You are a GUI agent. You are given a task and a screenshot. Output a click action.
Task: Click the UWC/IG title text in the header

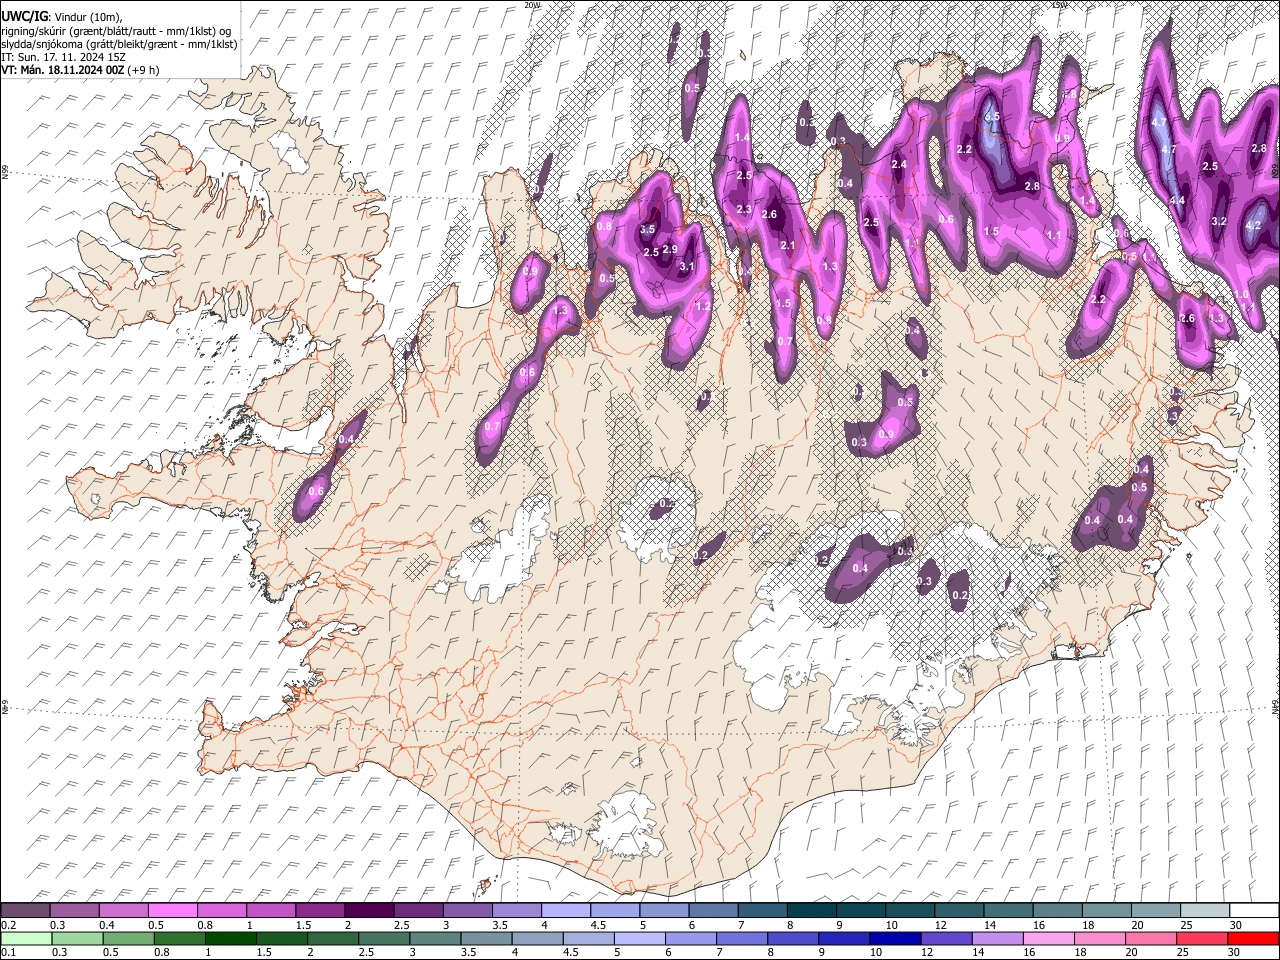point(23,16)
